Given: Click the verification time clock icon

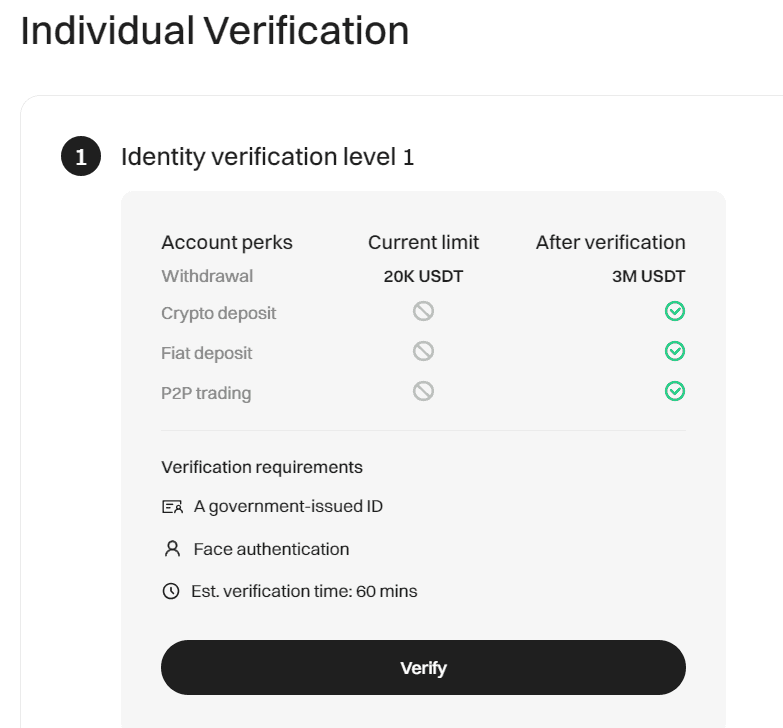Looking at the screenshot, I should click(x=171, y=591).
